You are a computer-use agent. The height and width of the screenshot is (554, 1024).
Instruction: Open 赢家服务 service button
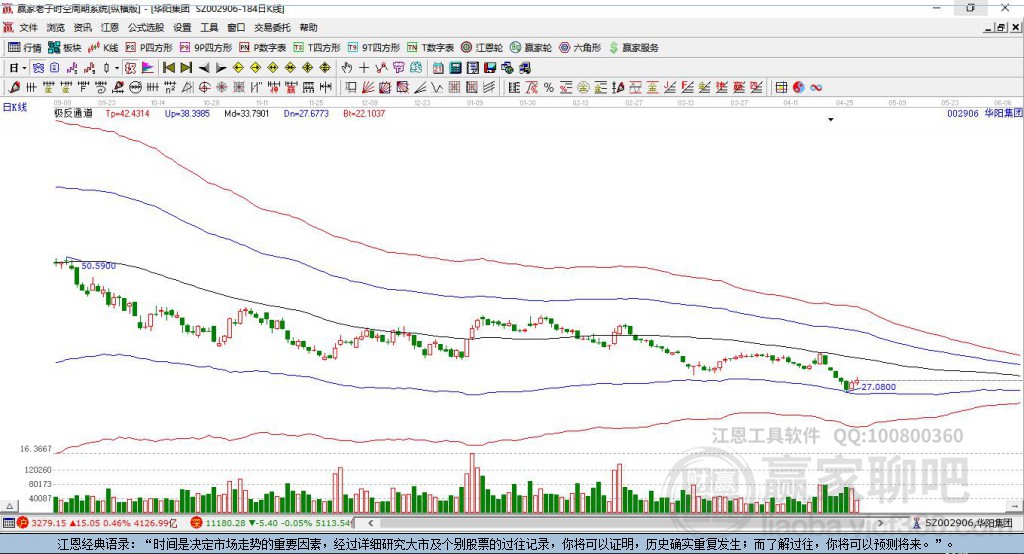(x=633, y=48)
